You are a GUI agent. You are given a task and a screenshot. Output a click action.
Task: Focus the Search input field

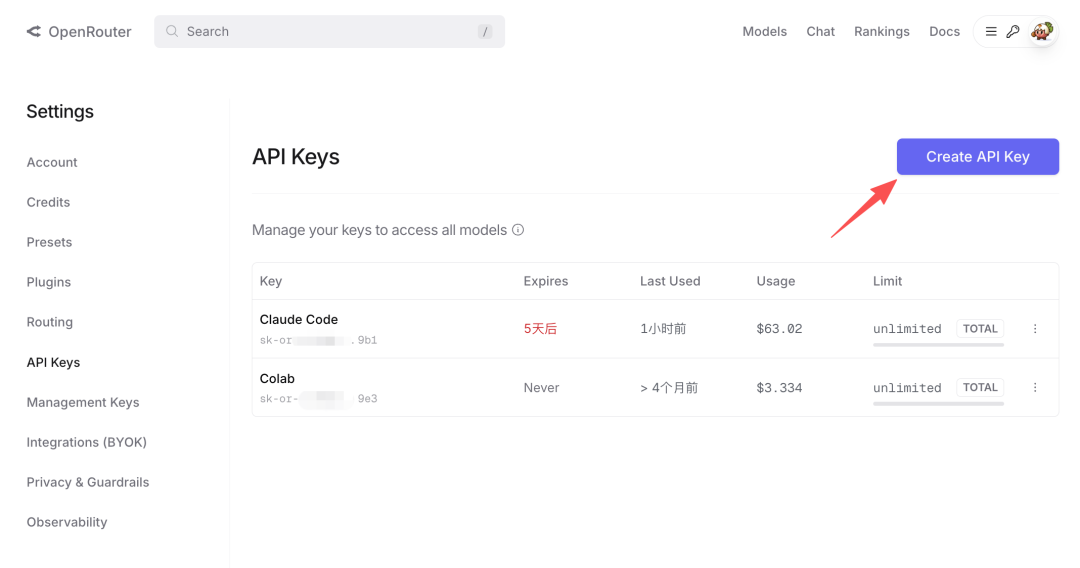tap(329, 32)
